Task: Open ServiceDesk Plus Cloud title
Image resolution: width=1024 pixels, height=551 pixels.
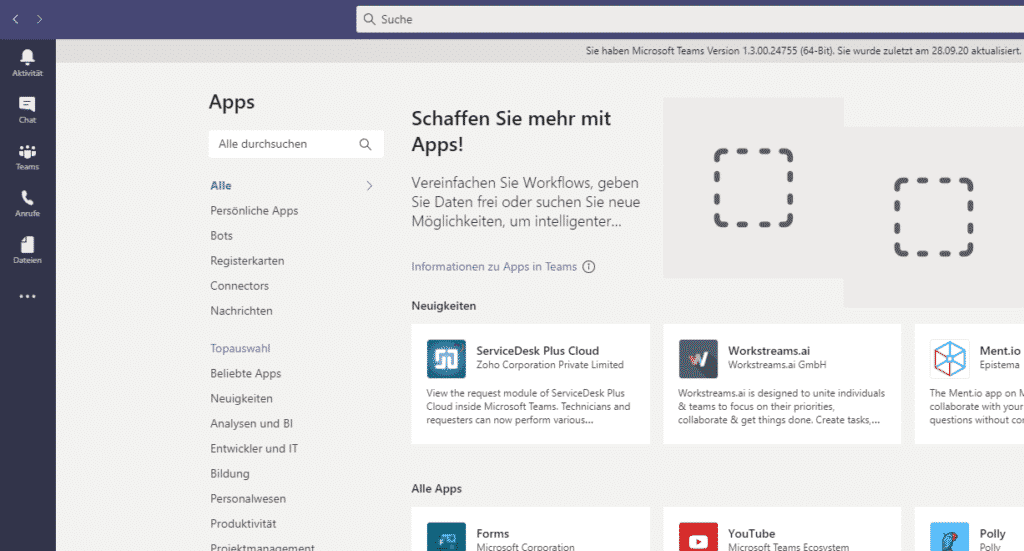Action: pos(537,351)
